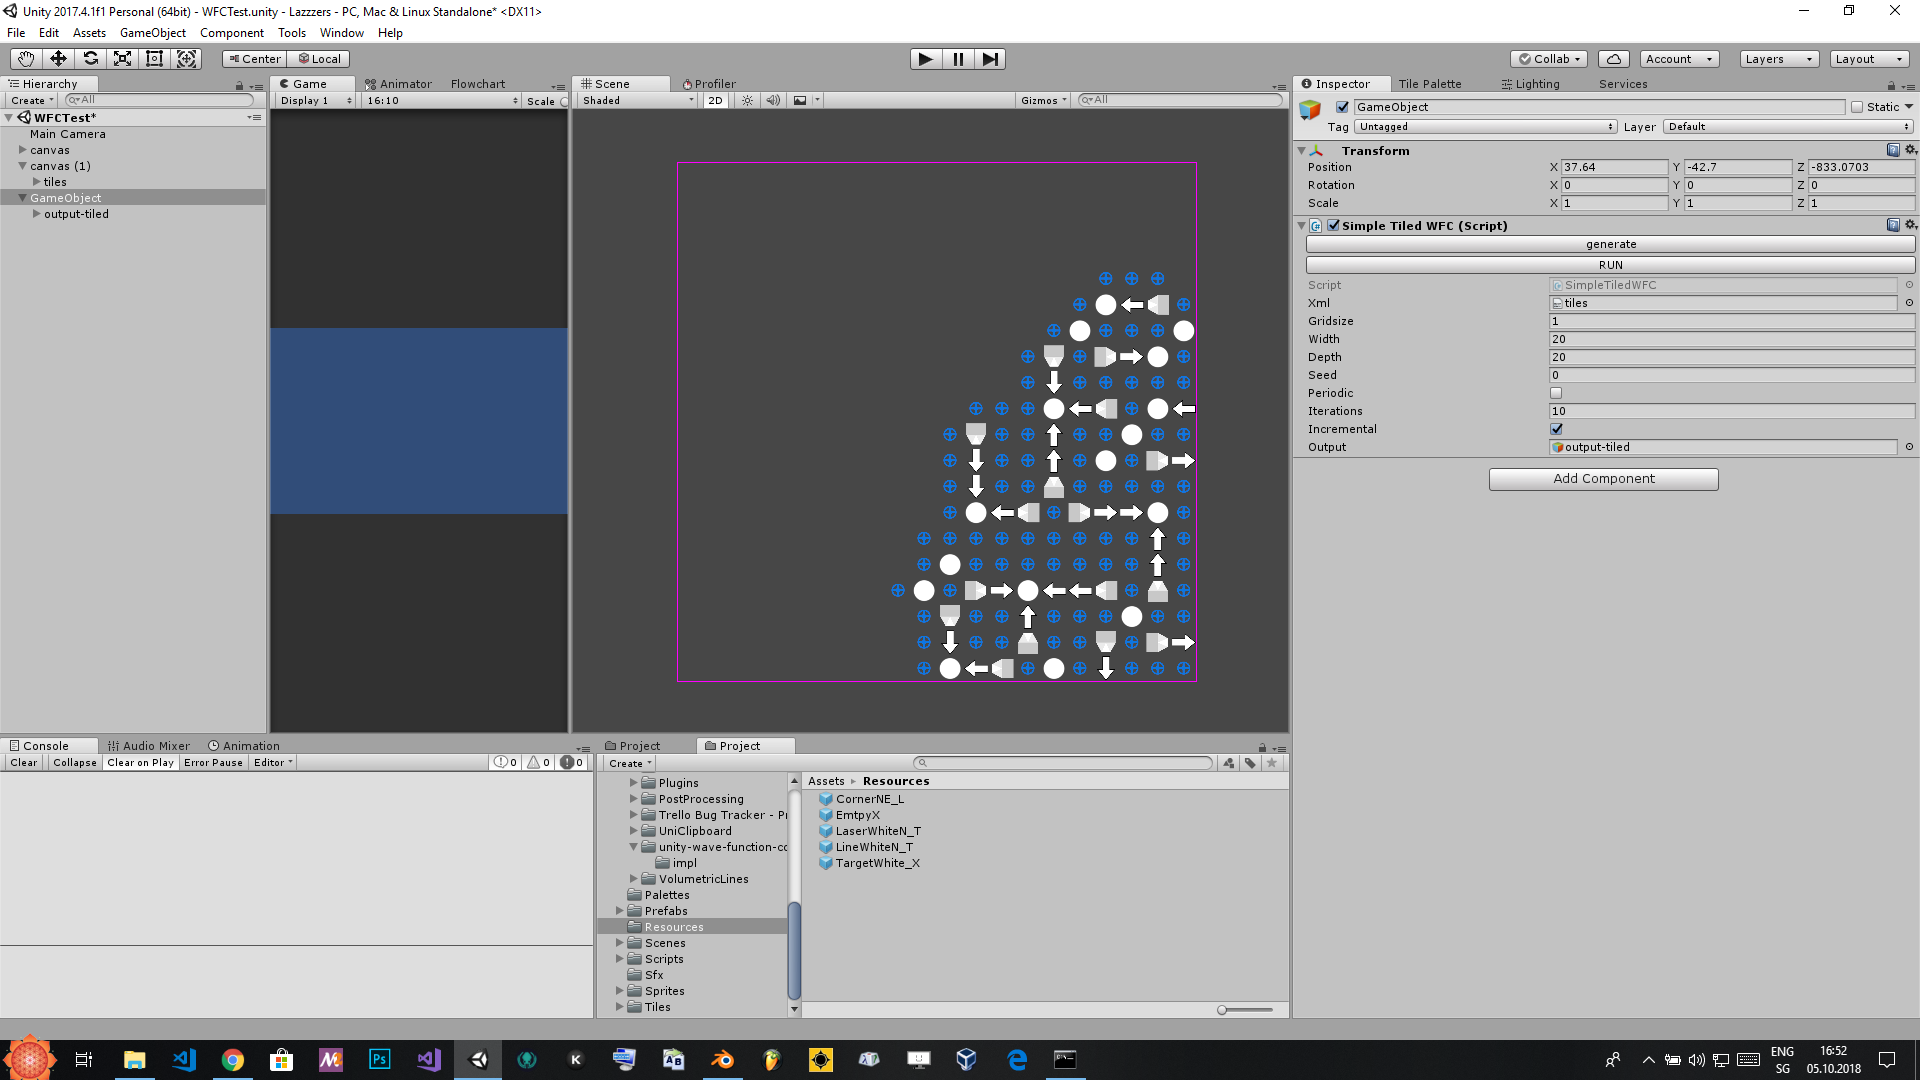Clear the Console
Viewport: 1920px width, 1080px height.
[x=24, y=762]
